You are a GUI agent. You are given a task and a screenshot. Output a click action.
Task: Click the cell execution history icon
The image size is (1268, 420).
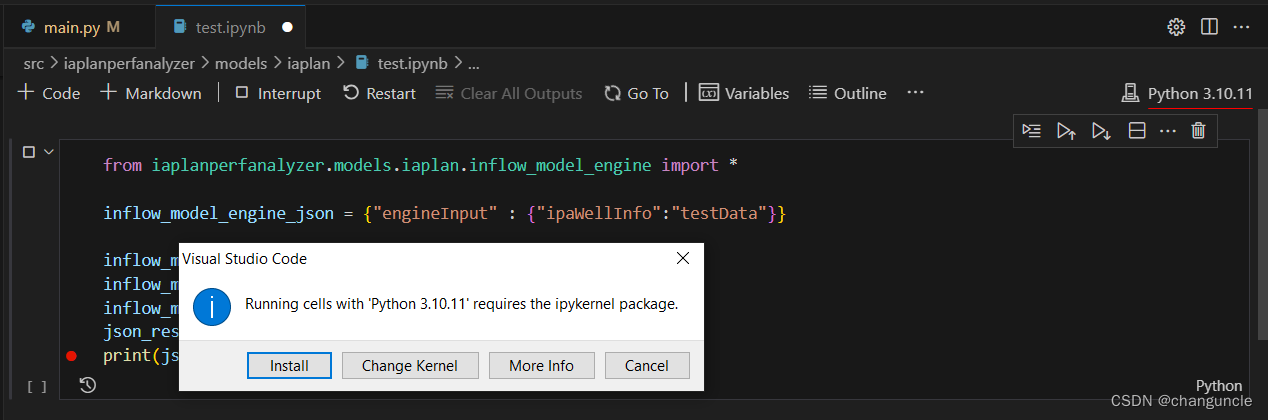[87, 385]
